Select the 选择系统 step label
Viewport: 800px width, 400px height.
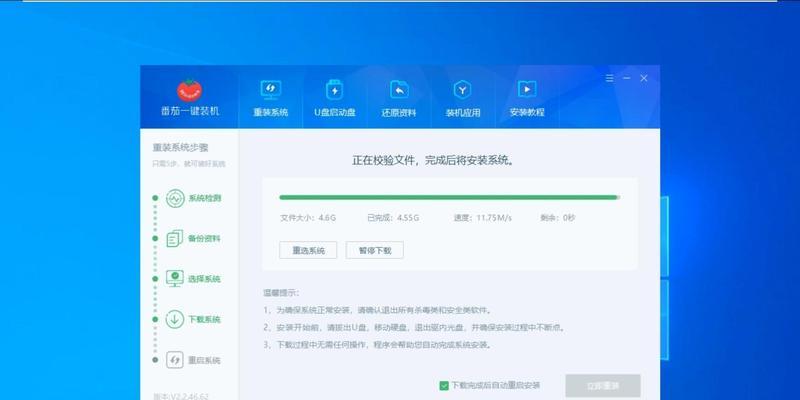(x=205, y=279)
